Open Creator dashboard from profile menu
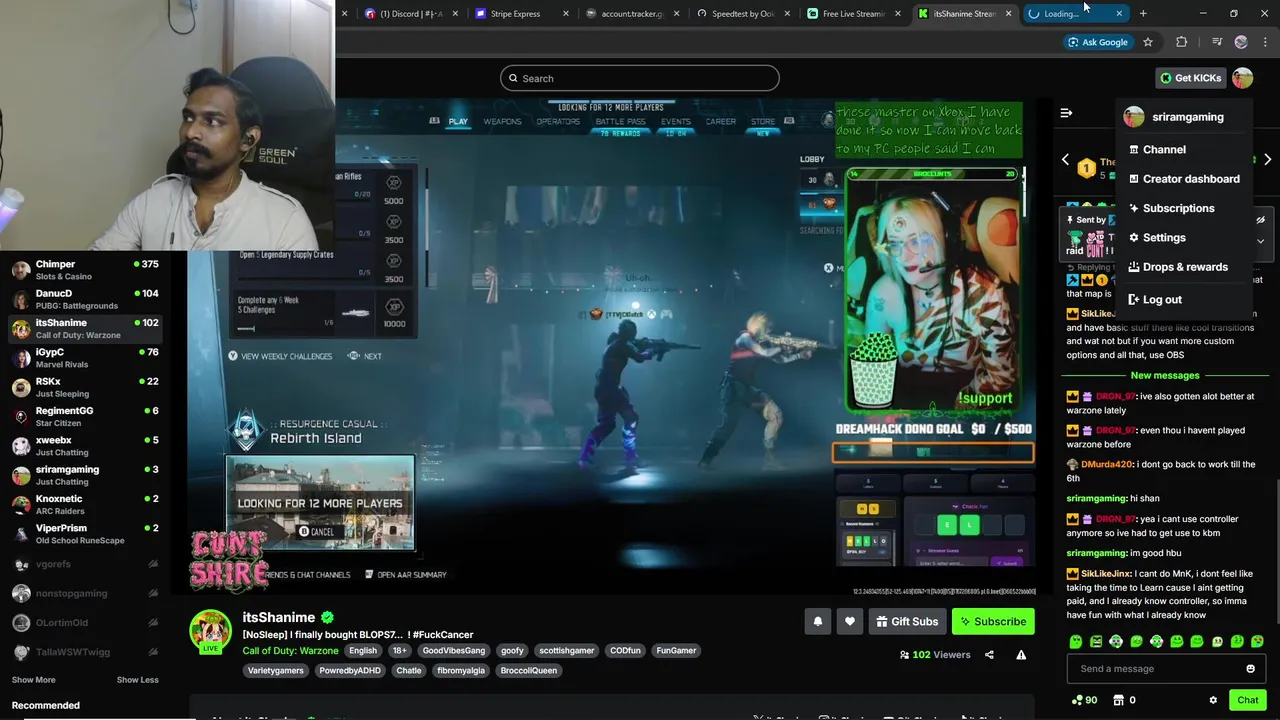The image size is (1280, 720). (x=1184, y=179)
